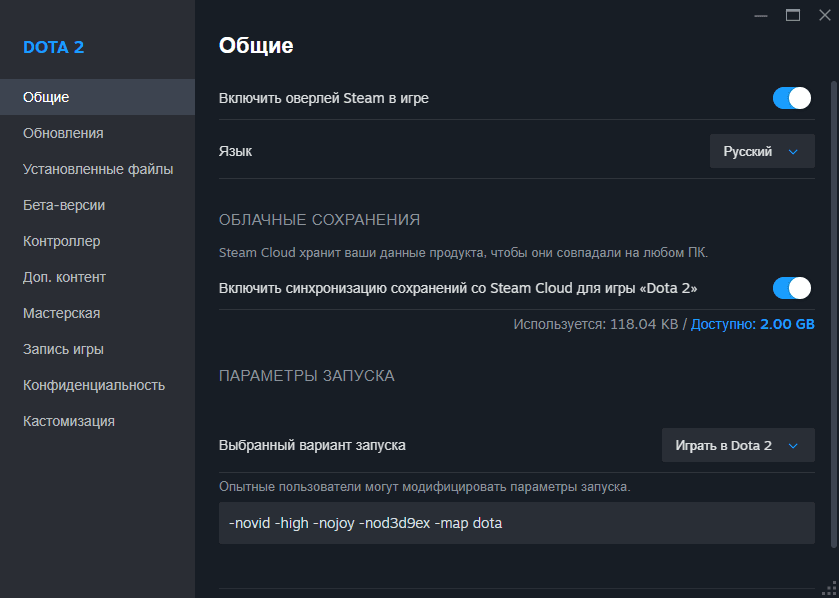Open the Контроллер settings page
The image size is (839, 598).
[56, 240]
